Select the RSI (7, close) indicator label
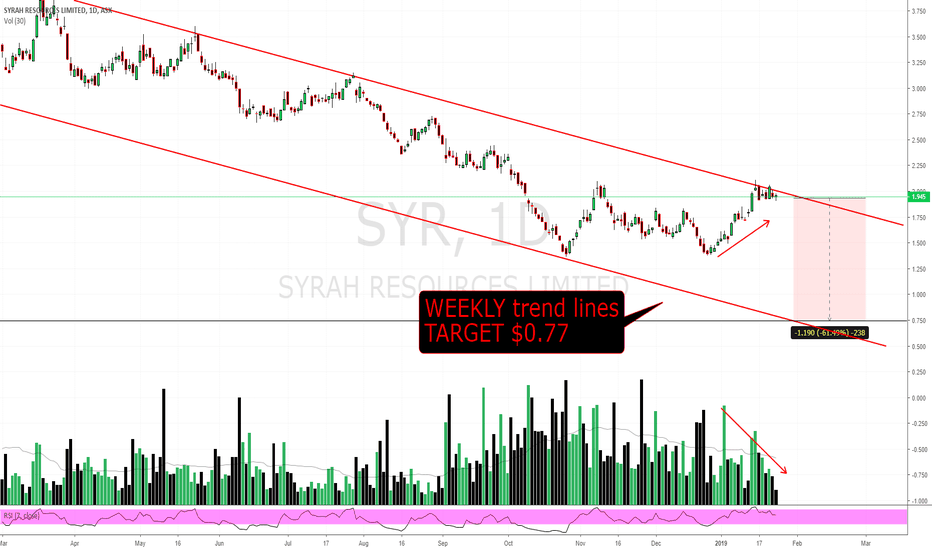The height and width of the screenshot is (550, 932). coord(21,516)
